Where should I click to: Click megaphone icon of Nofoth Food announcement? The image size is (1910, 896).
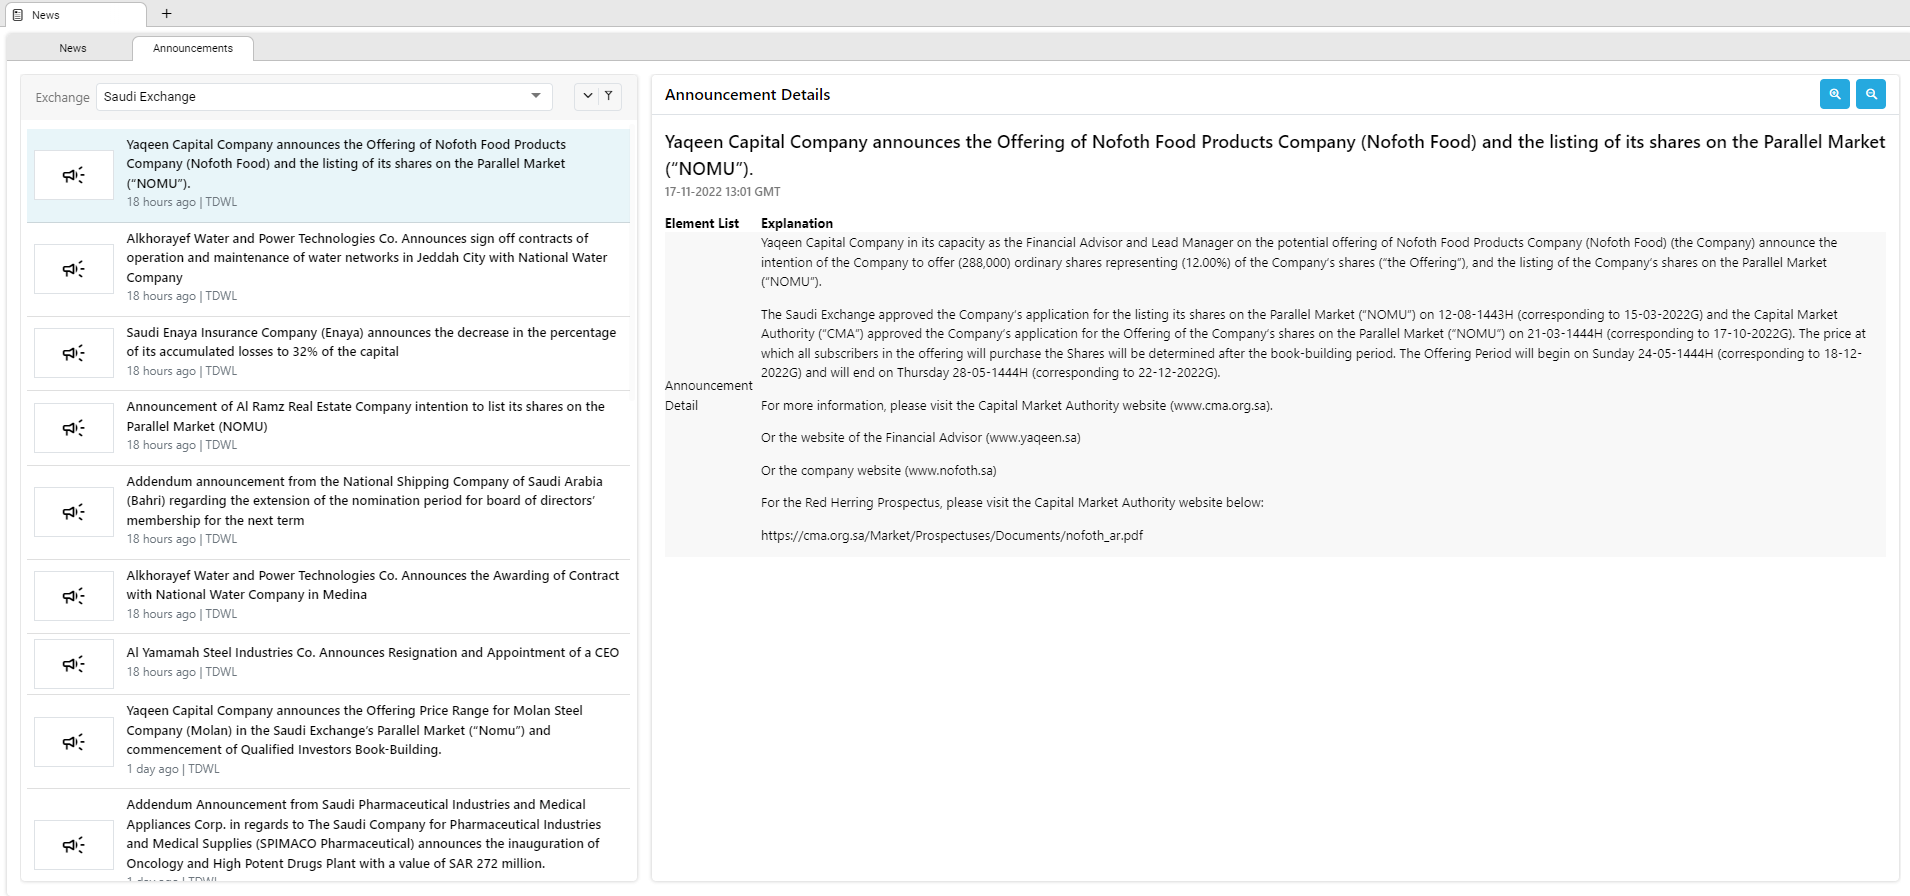[74, 175]
